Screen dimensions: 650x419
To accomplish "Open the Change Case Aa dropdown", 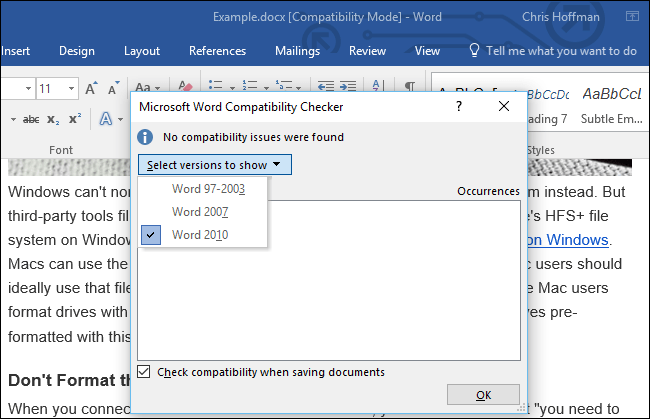I will point(147,89).
